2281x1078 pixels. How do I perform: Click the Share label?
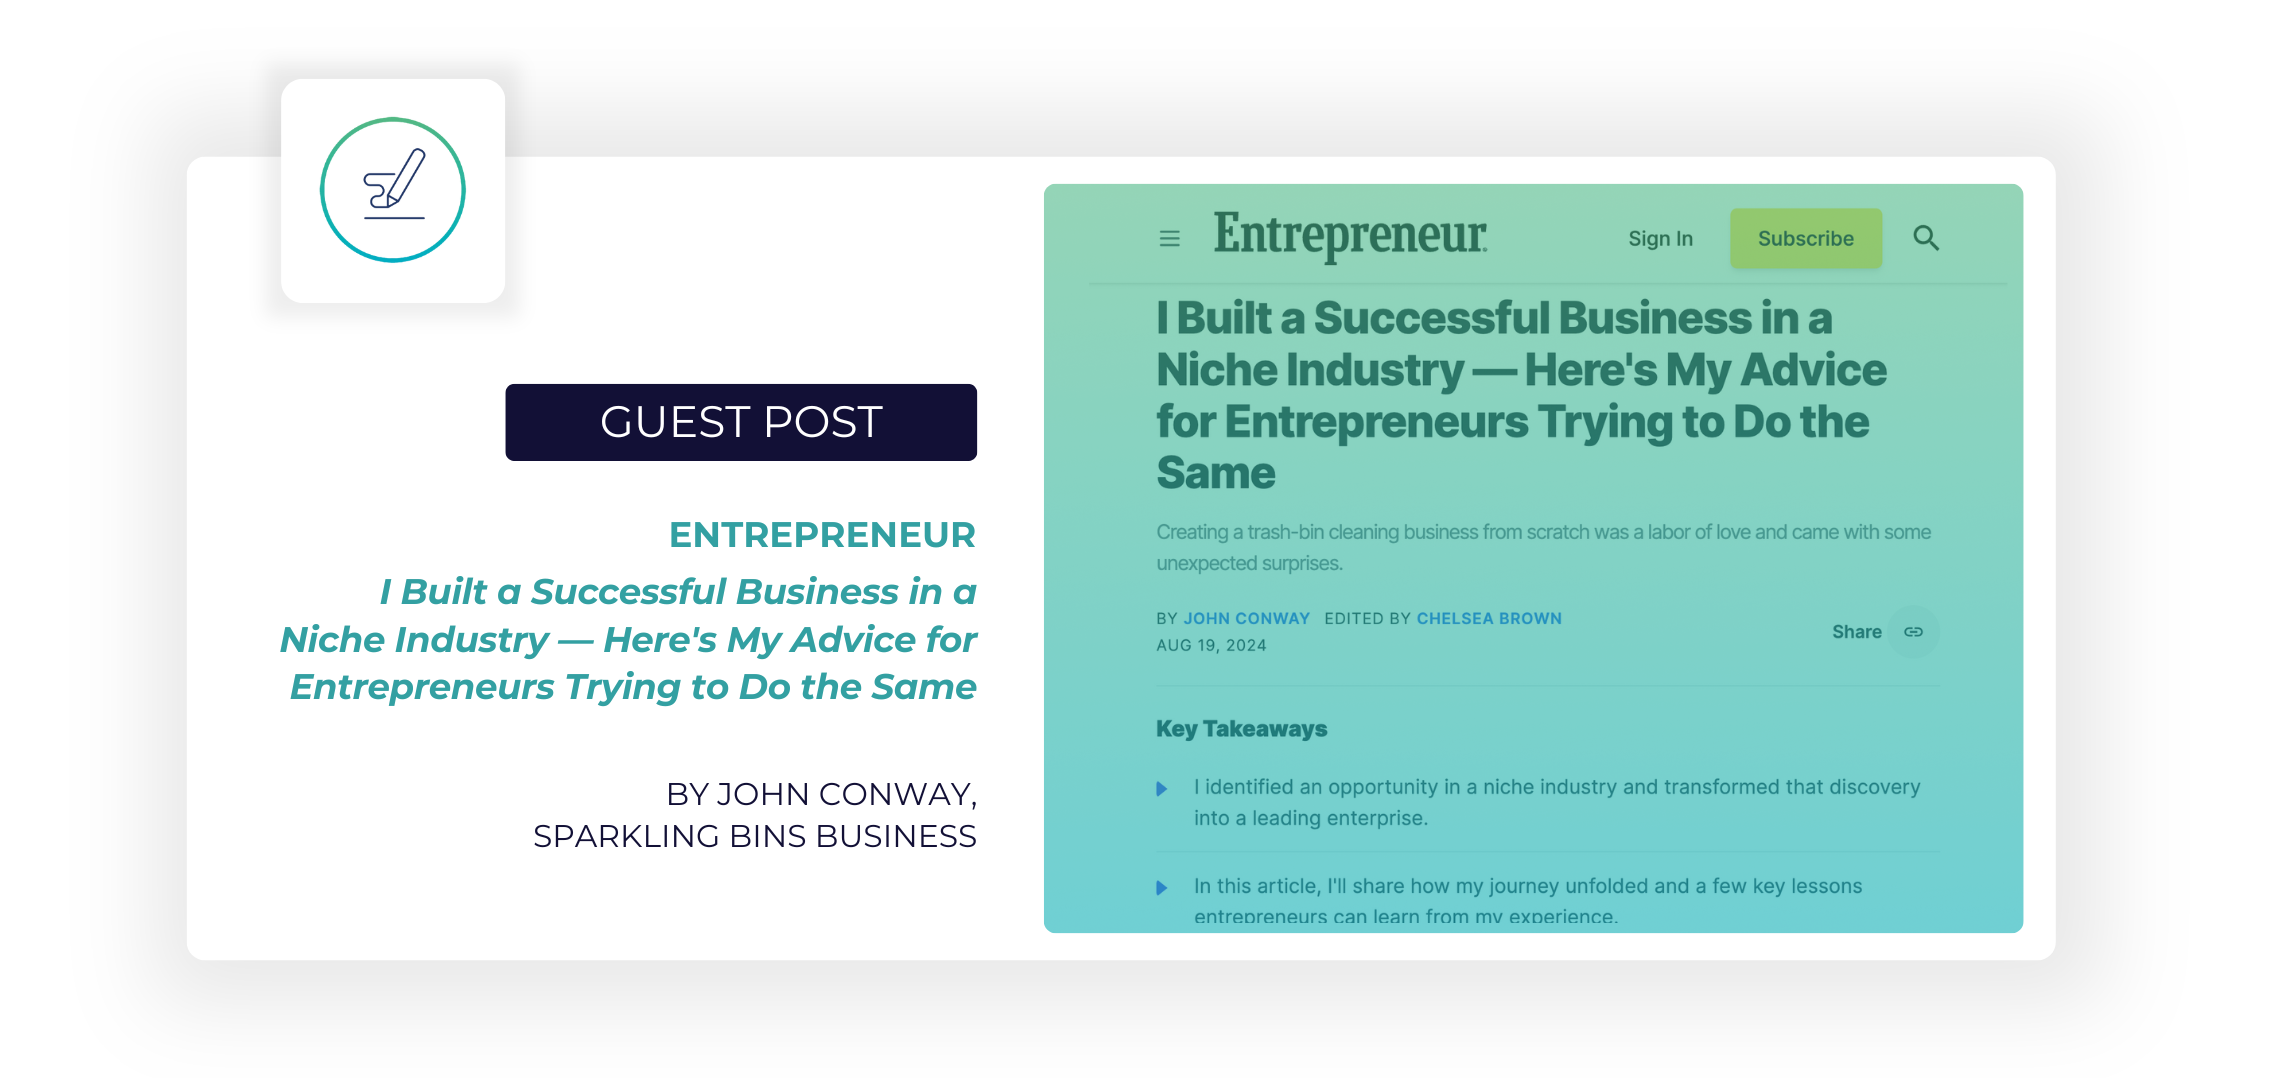[x=1856, y=632]
